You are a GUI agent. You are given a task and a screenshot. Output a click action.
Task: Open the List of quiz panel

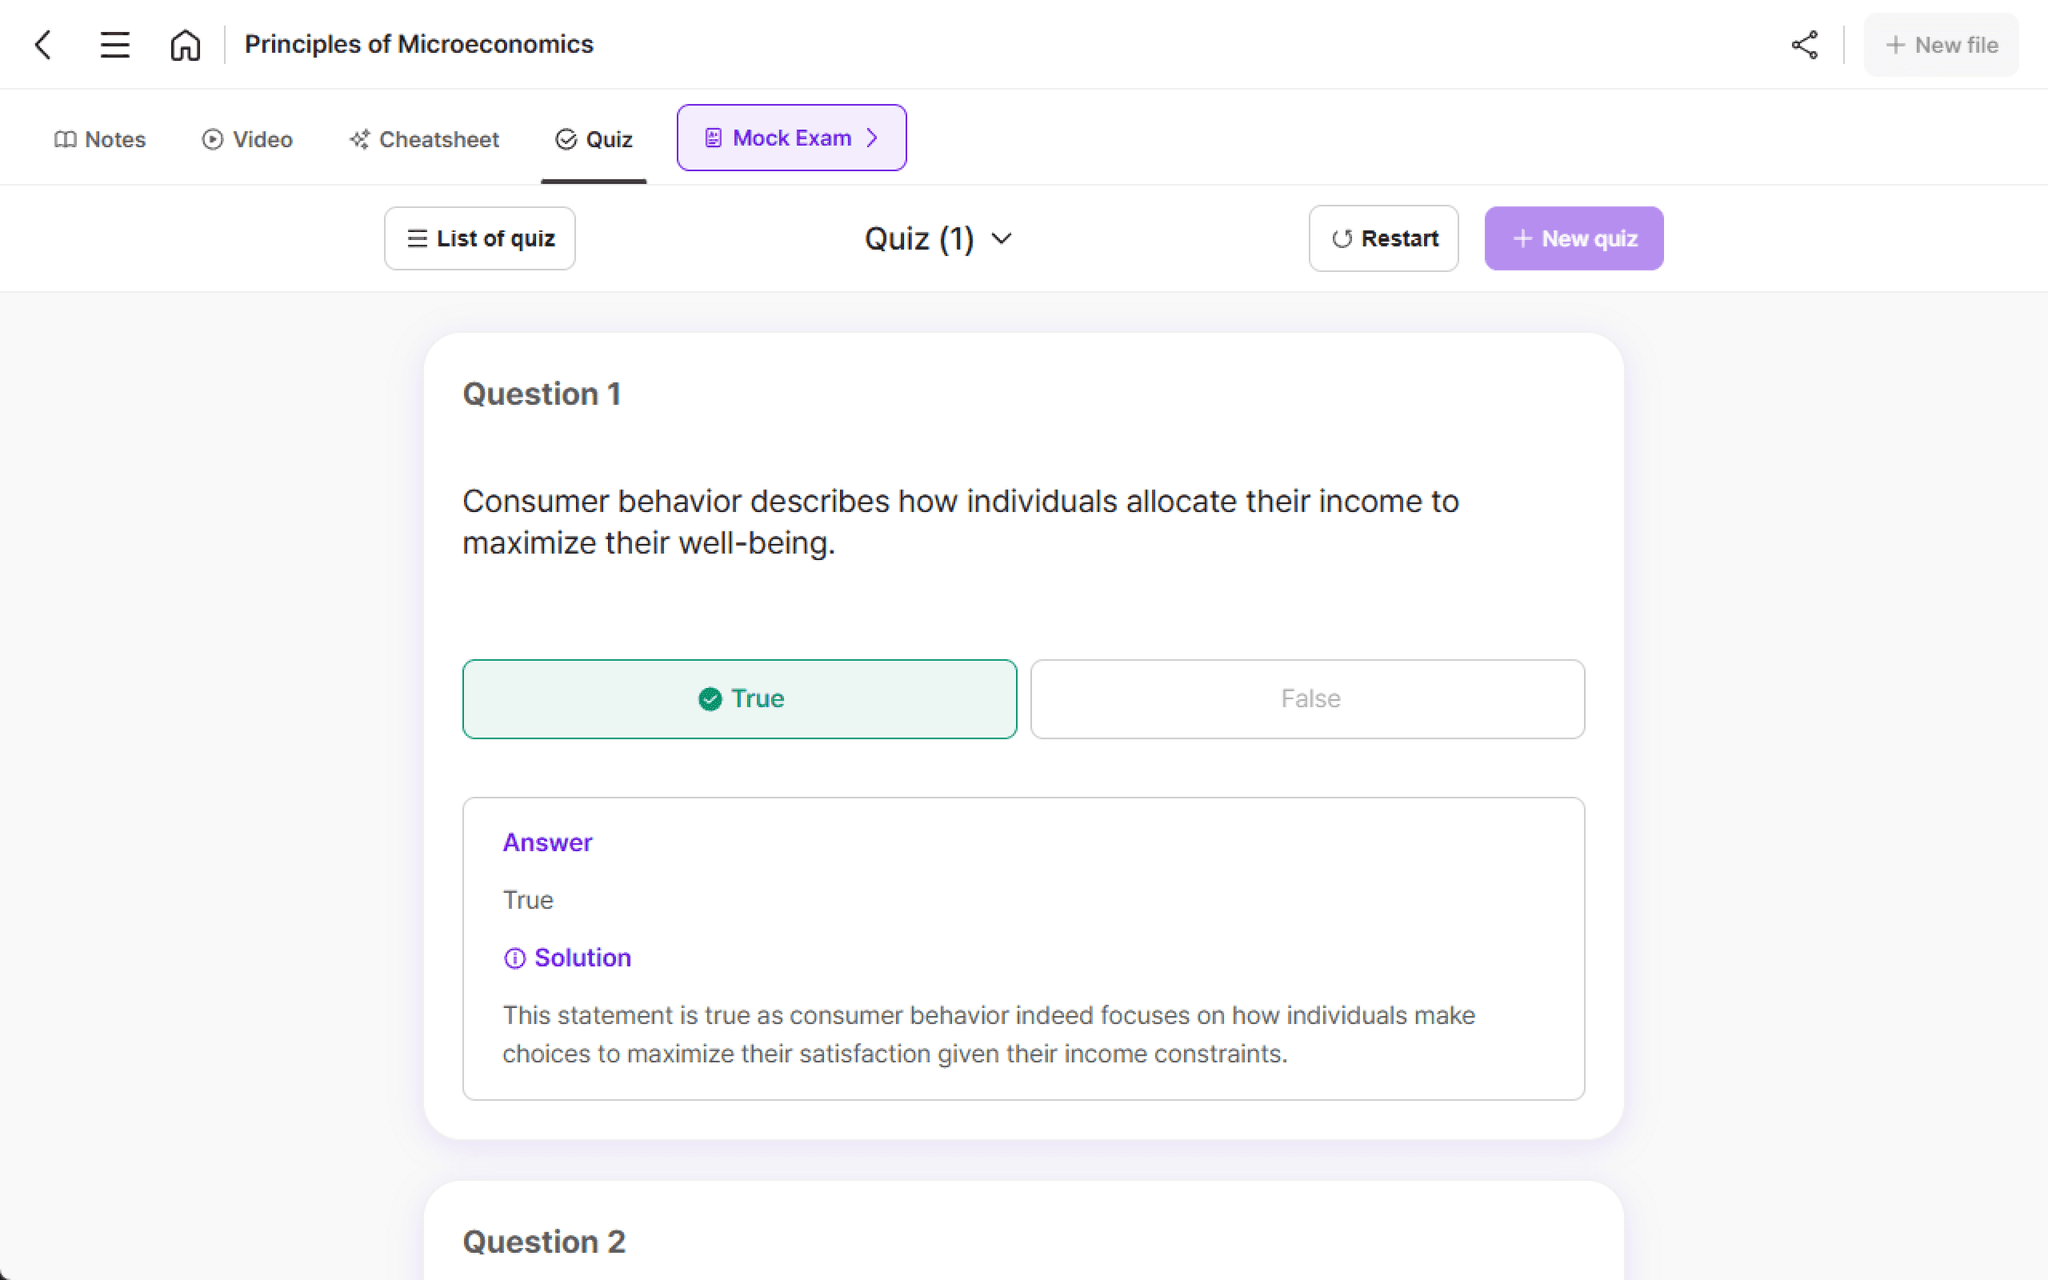(x=479, y=238)
